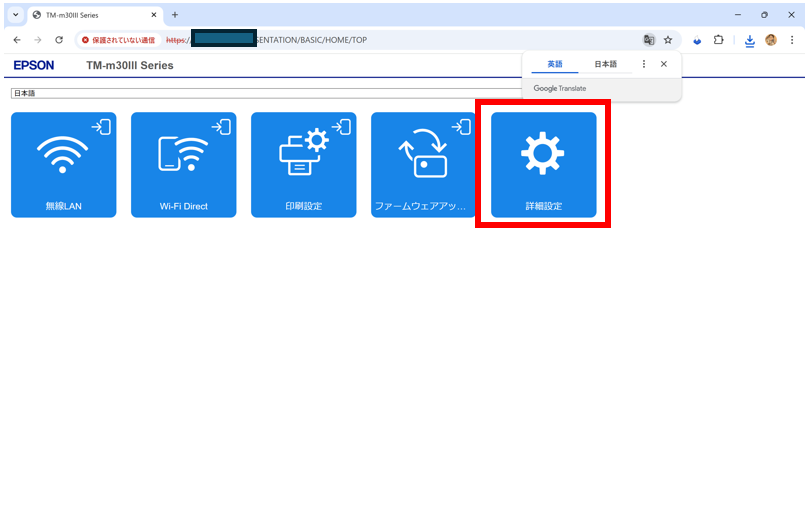807x507 pixels.
Task: Switch to the TM-m30III Series browser tab
Action: [95, 15]
